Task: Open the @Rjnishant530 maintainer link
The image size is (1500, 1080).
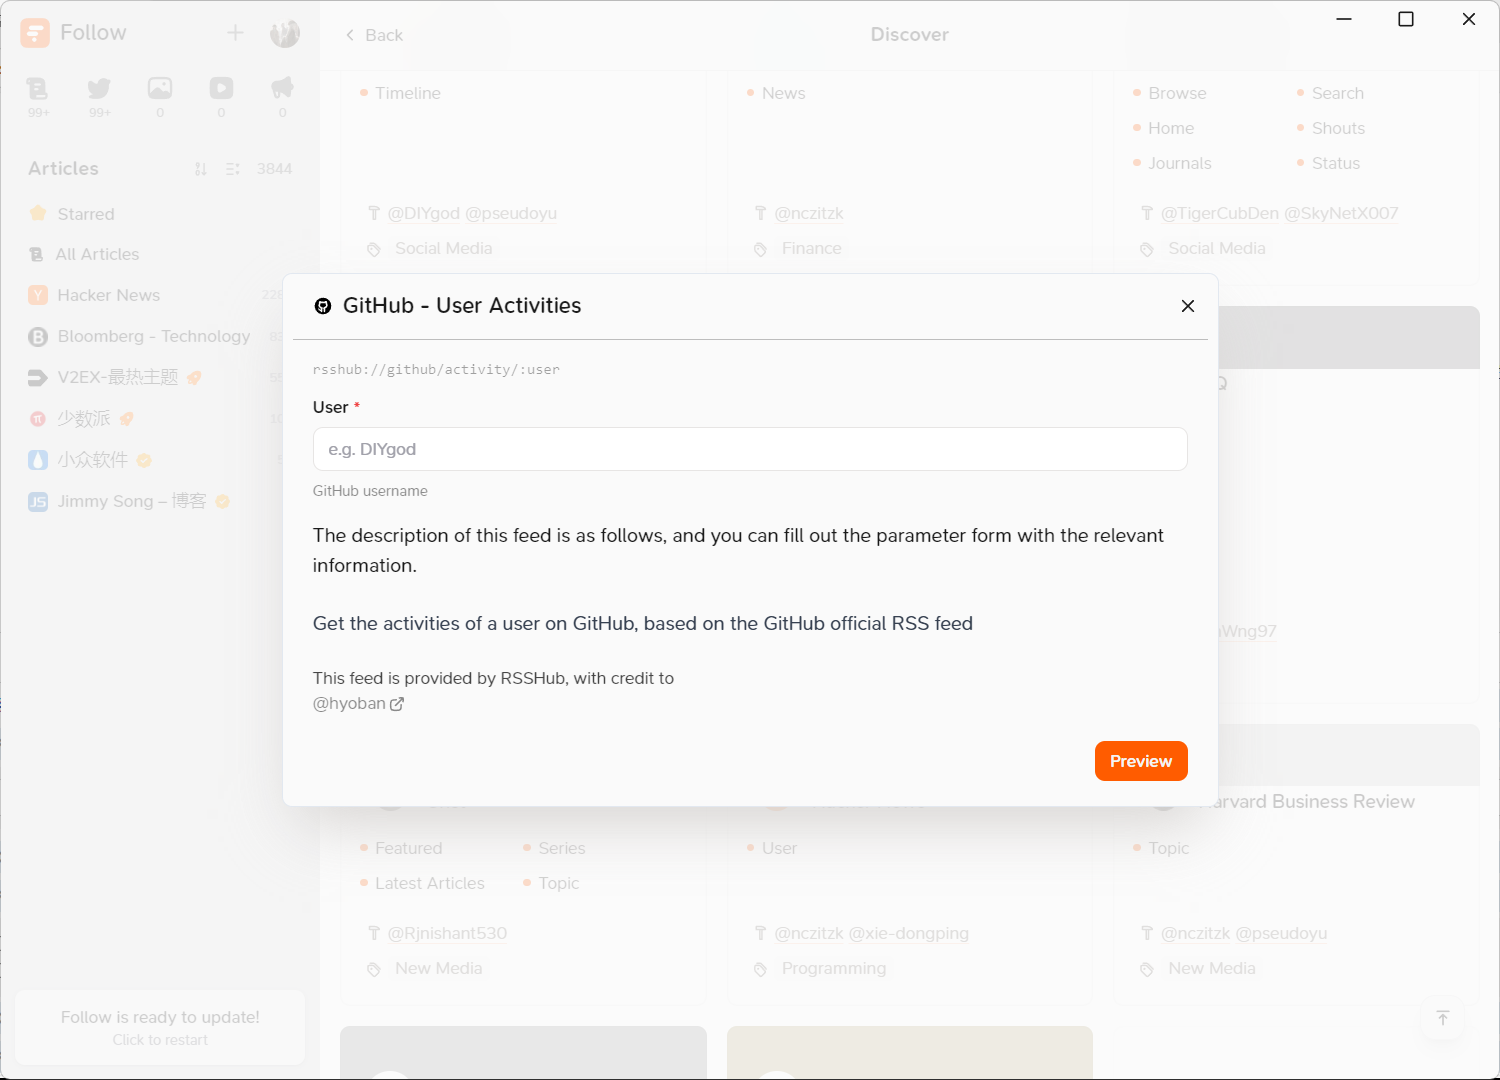Action: (447, 933)
